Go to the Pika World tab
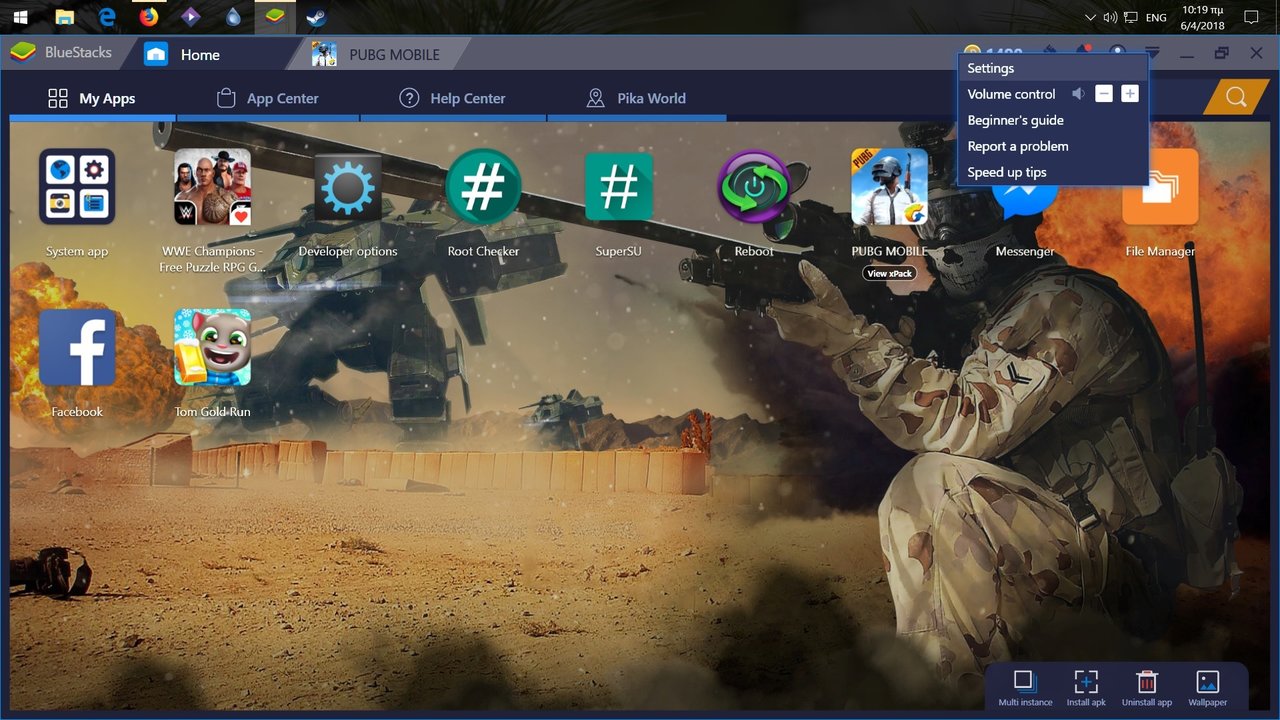Screen dimensions: 1280x720 tap(637, 98)
